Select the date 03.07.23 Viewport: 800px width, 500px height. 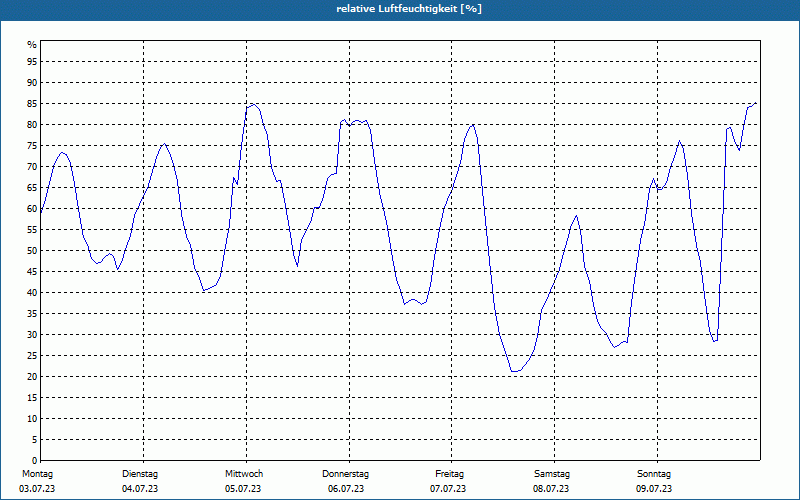pos(37,489)
